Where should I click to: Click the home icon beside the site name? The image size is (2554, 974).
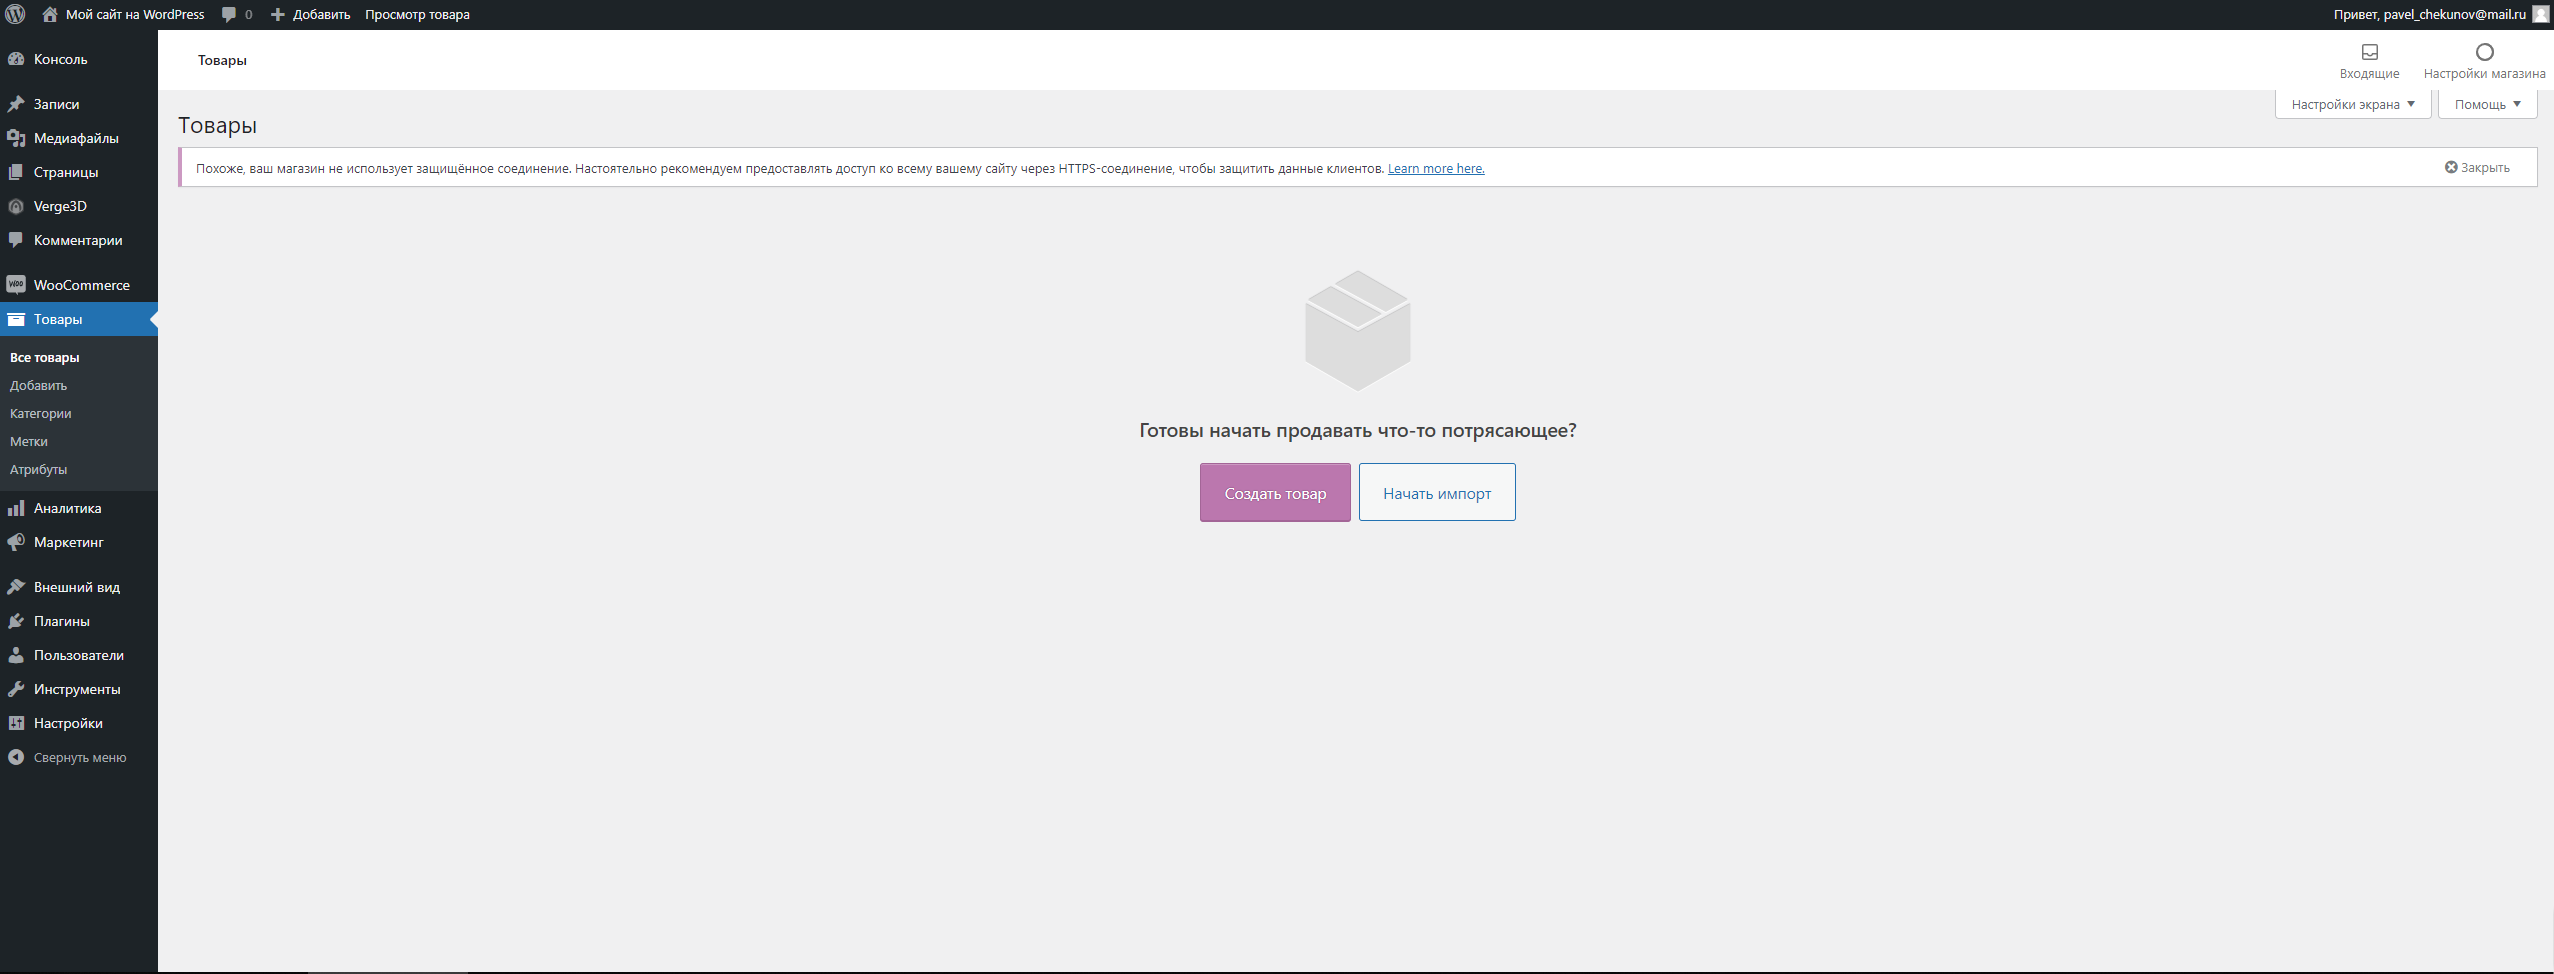click(x=50, y=14)
